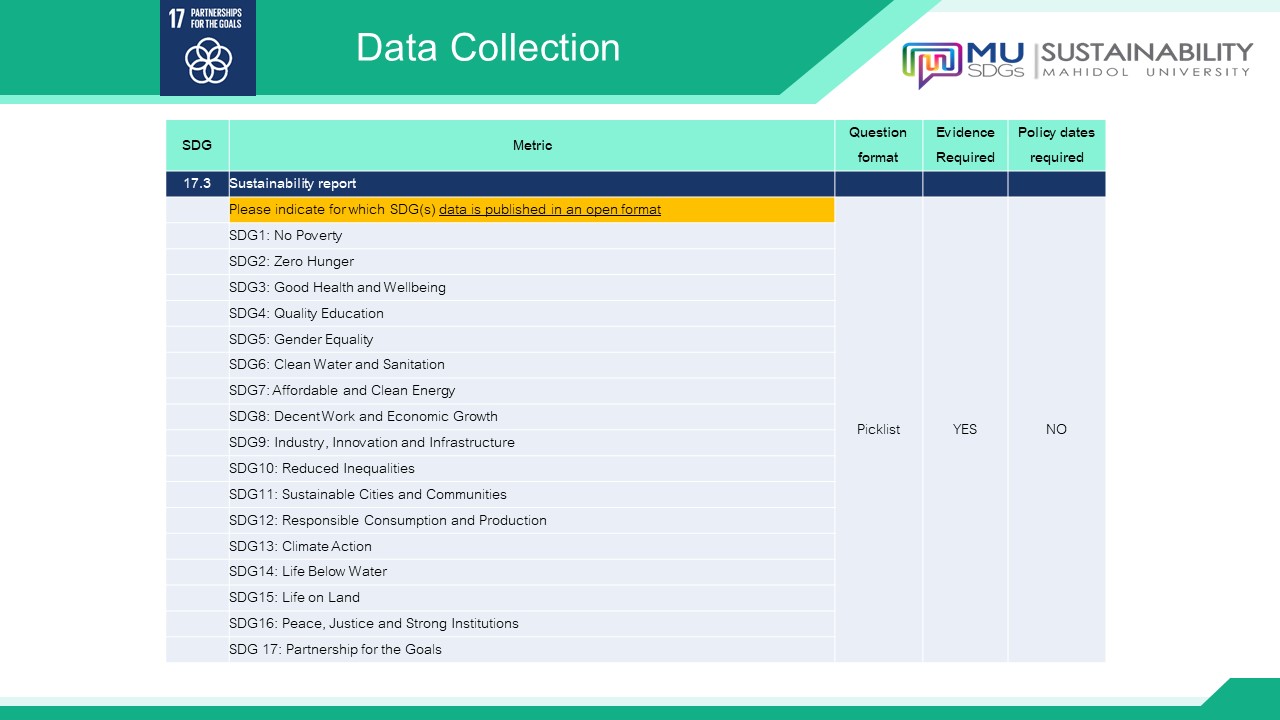Click the SDG 17 Partnerships icon
The height and width of the screenshot is (720, 1280).
(208, 48)
